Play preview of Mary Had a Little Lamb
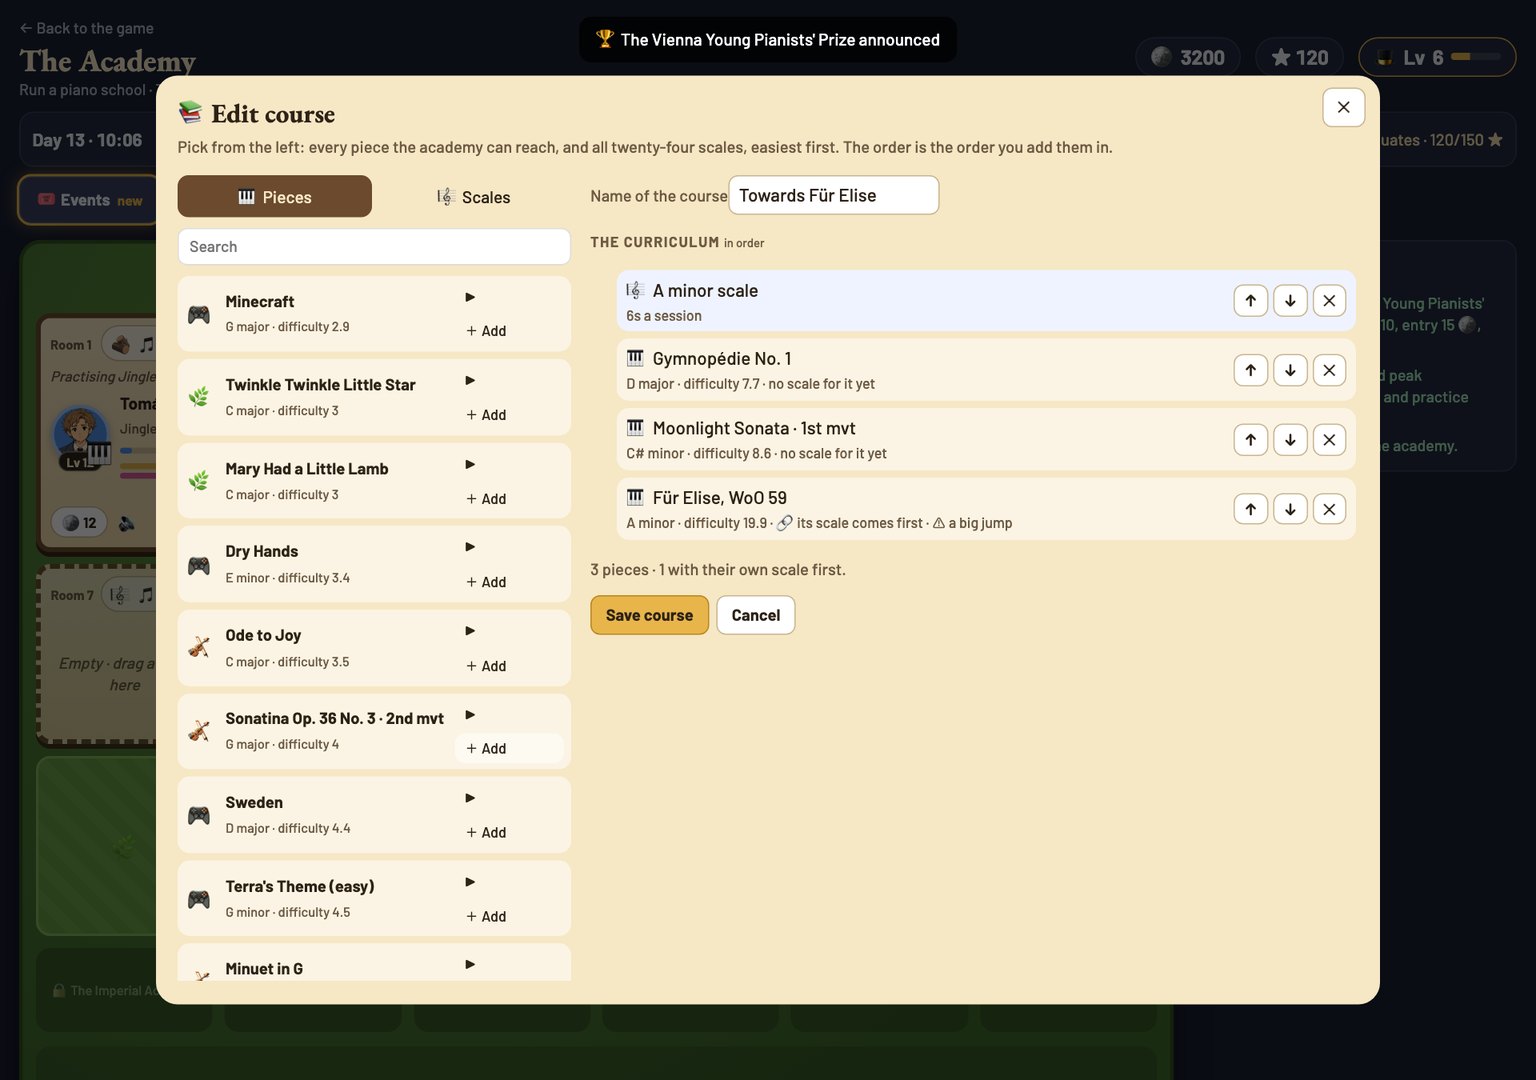This screenshot has width=1536, height=1080. click(470, 464)
